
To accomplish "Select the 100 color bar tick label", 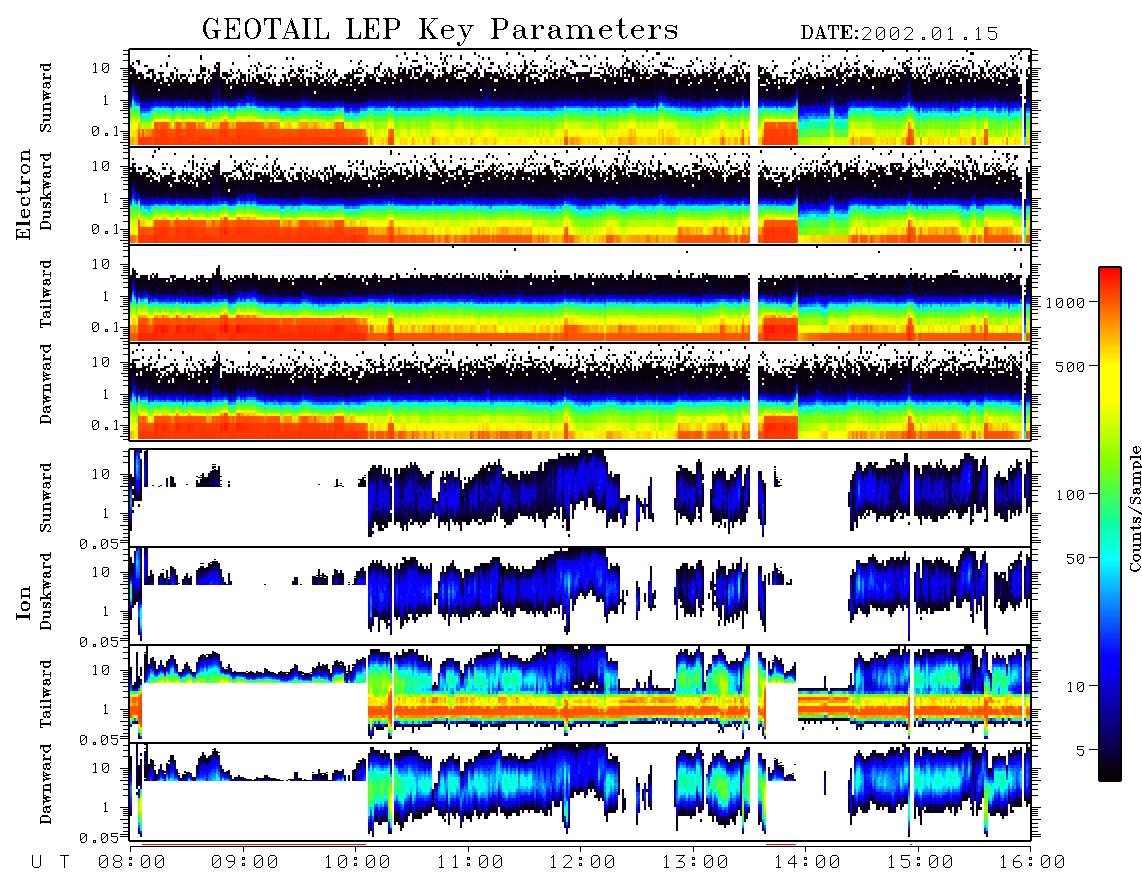I will pos(1071,495).
